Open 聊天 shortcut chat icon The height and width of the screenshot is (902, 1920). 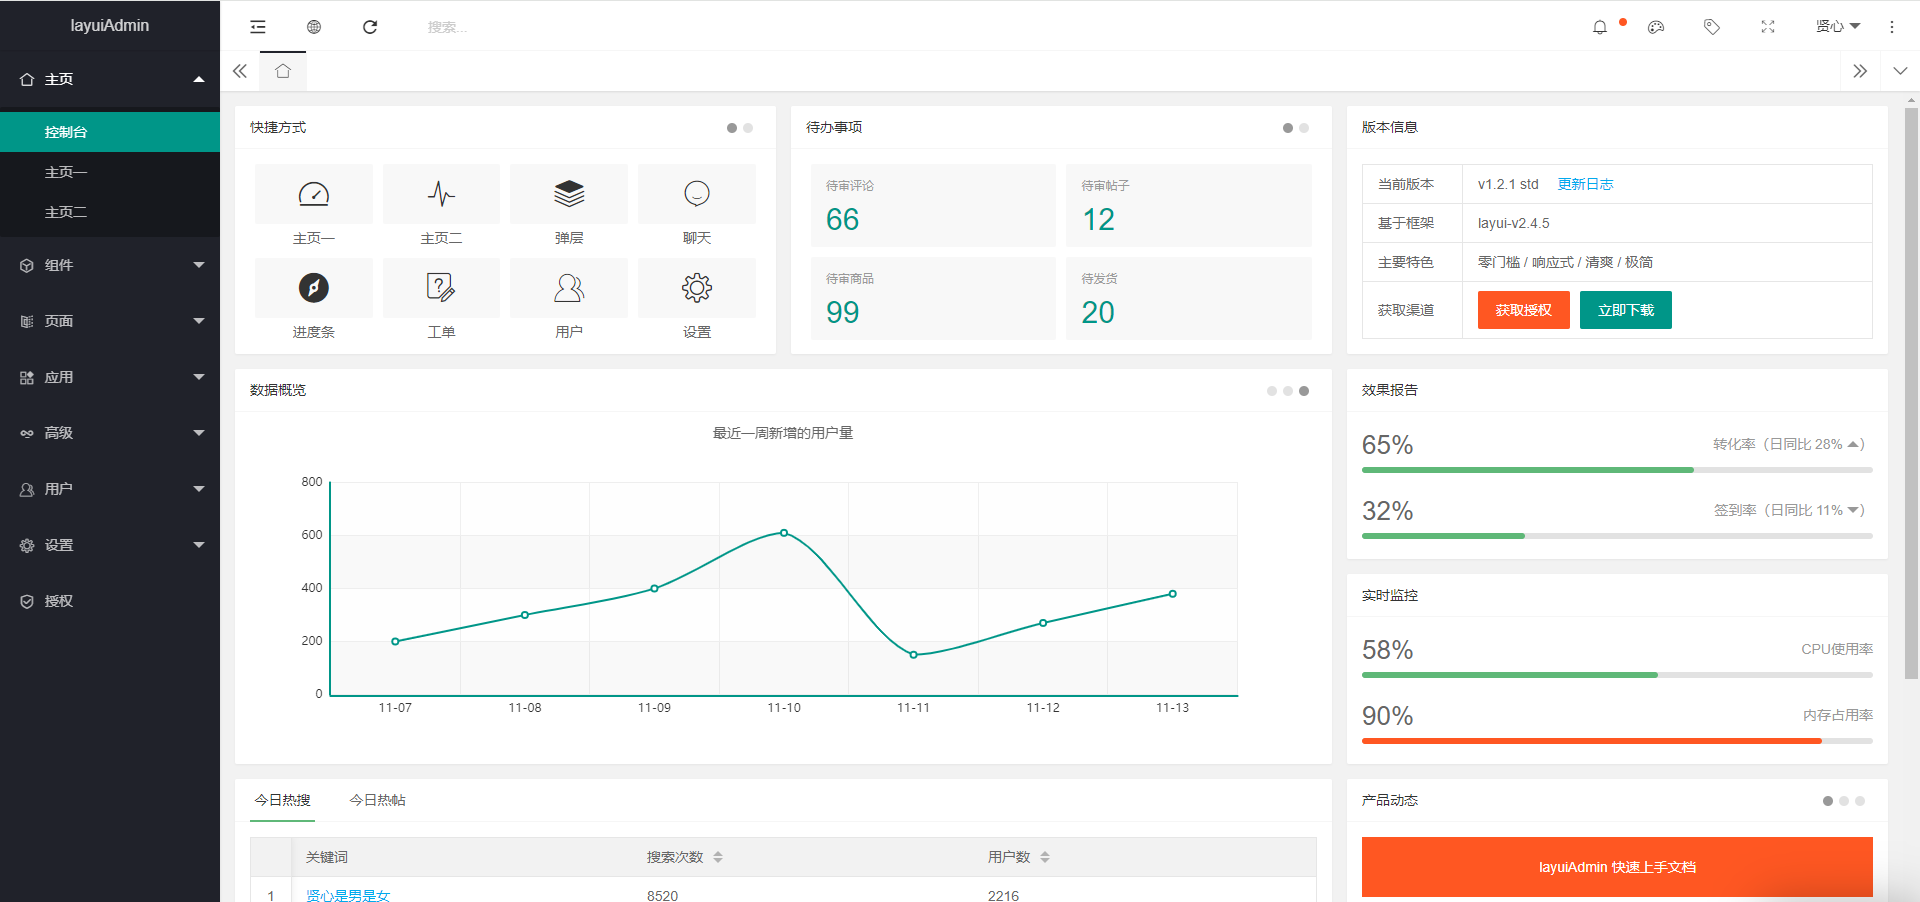point(697,194)
